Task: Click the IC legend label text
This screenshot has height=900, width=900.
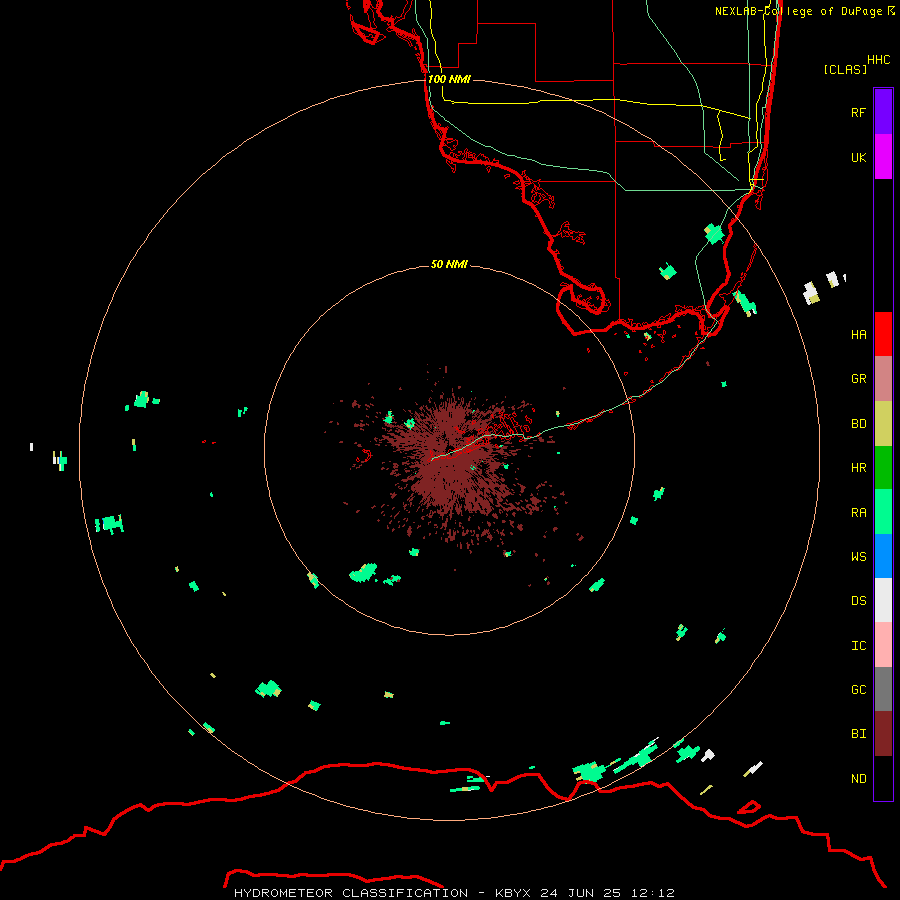Action: tap(858, 646)
